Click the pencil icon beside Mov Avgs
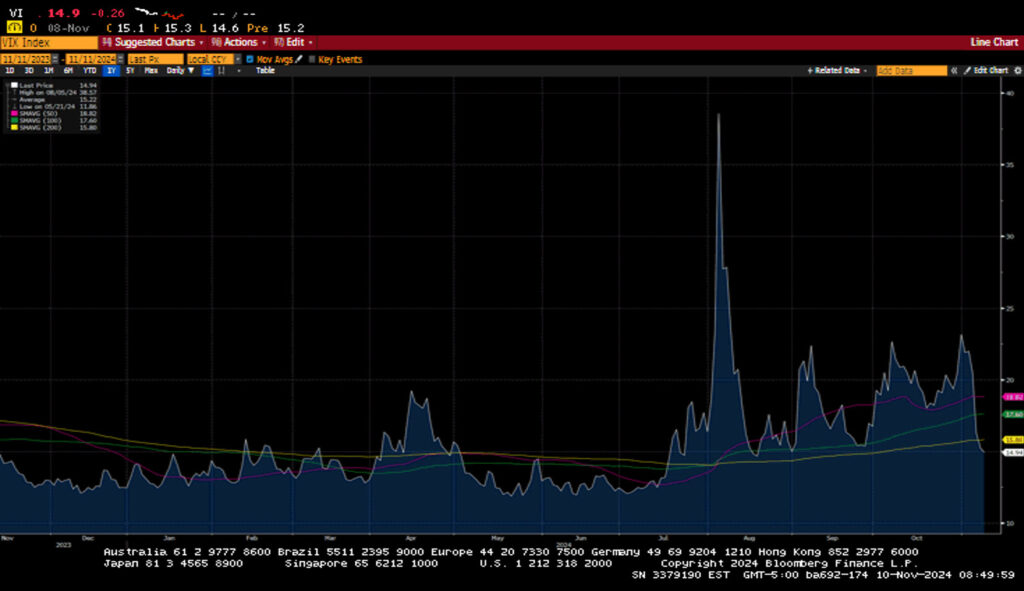 point(298,59)
